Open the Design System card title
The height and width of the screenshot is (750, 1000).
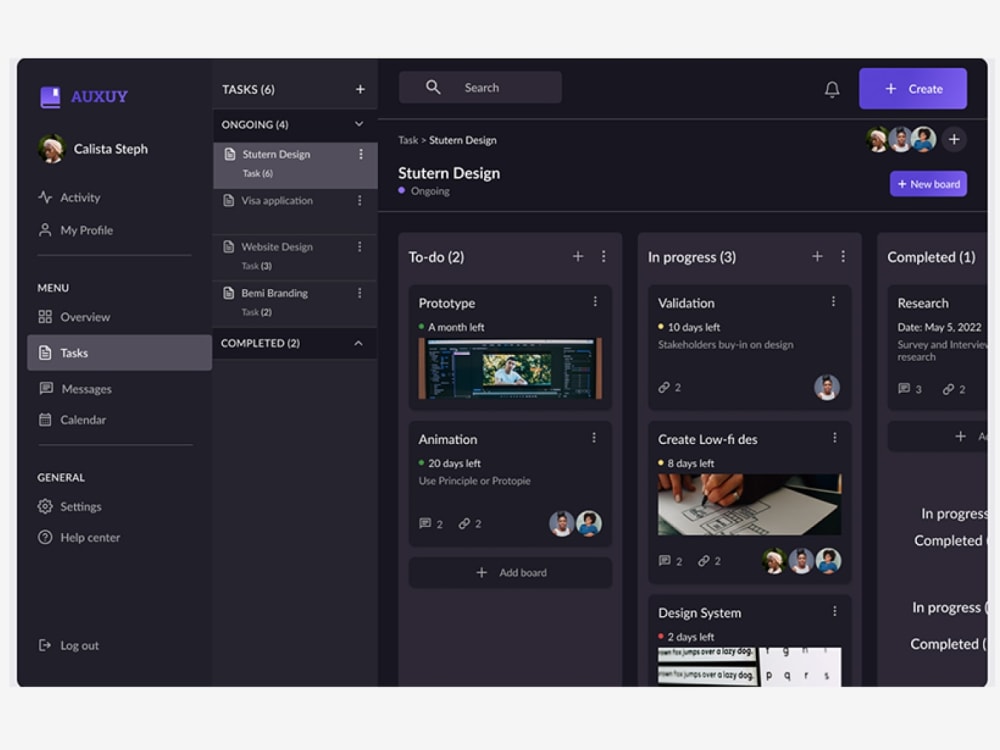point(699,613)
